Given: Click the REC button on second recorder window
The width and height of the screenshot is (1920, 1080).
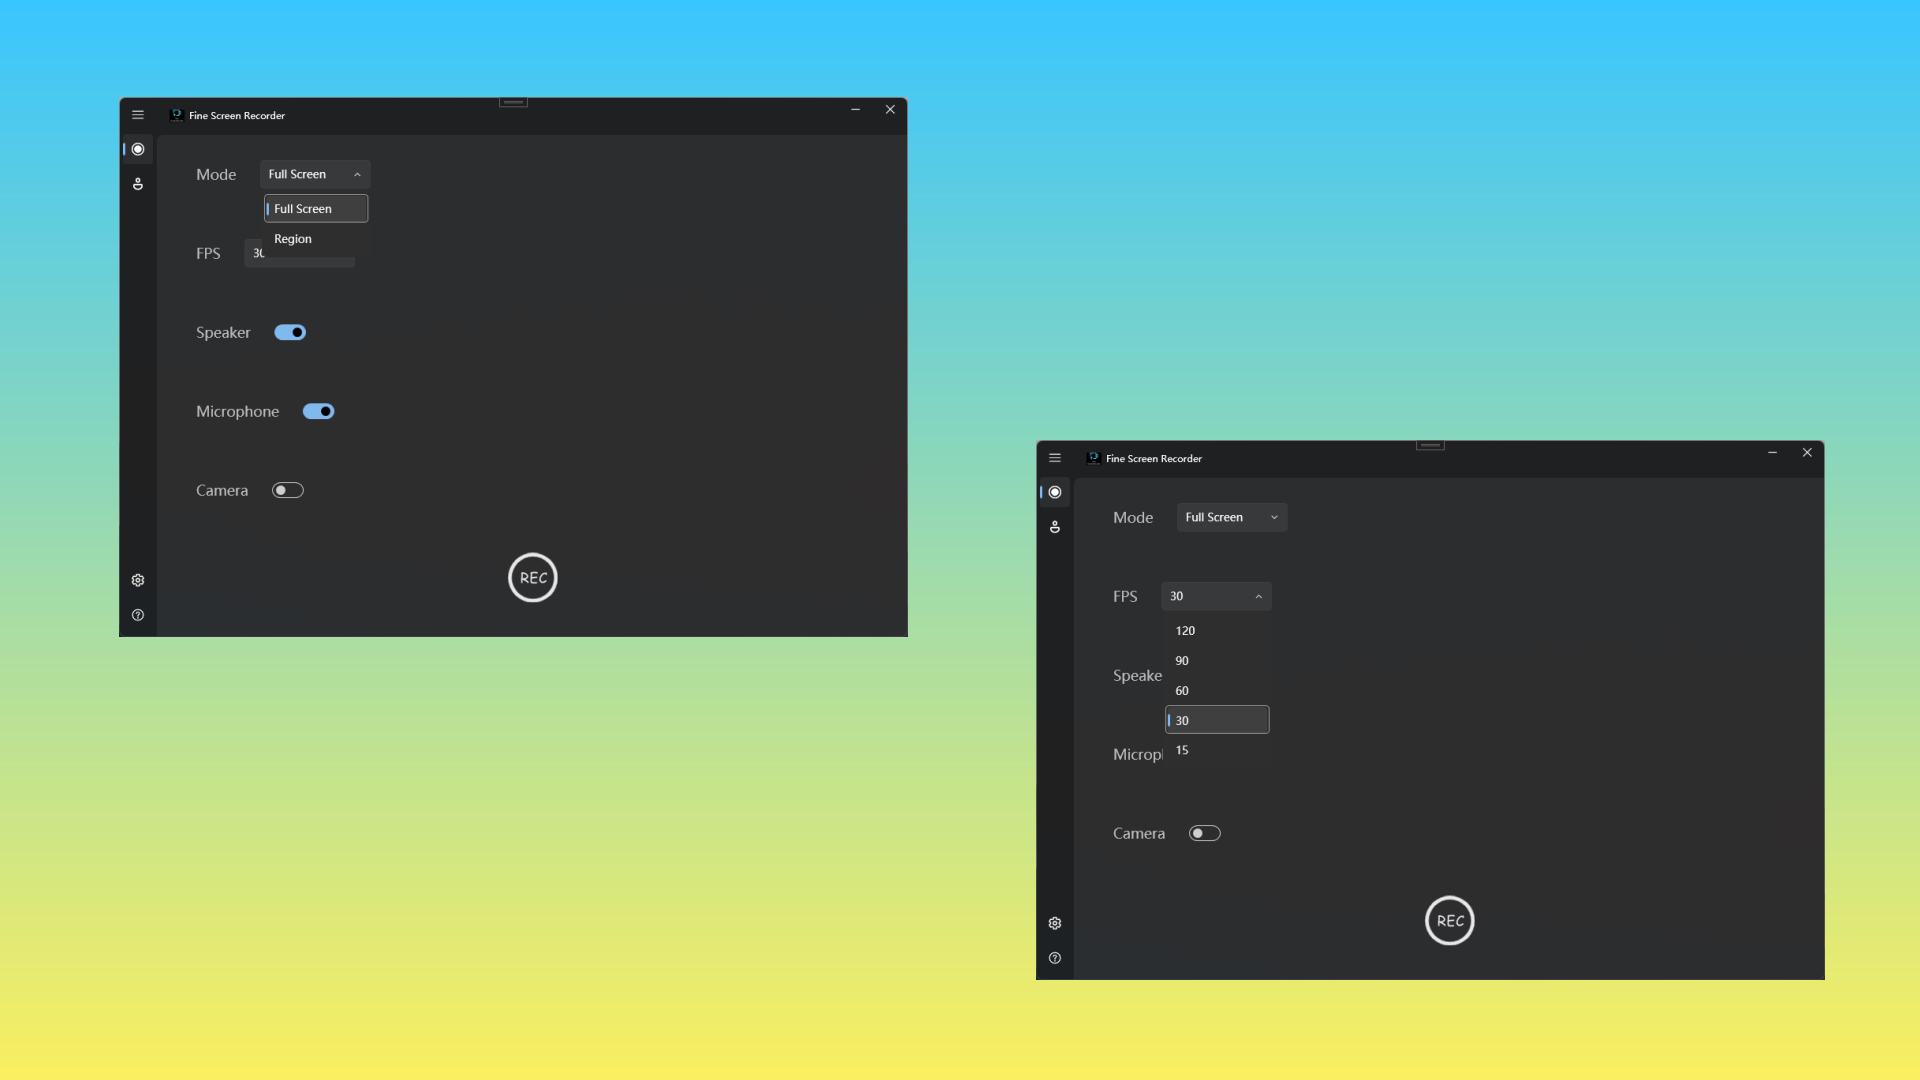Looking at the screenshot, I should click(x=1449, y=919).
